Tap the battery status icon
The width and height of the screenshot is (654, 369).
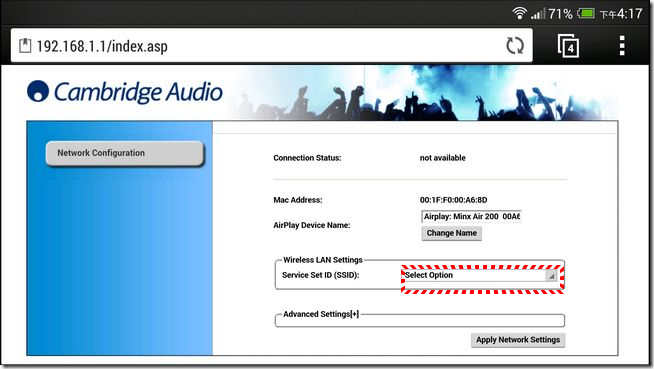tap(586, 13)
